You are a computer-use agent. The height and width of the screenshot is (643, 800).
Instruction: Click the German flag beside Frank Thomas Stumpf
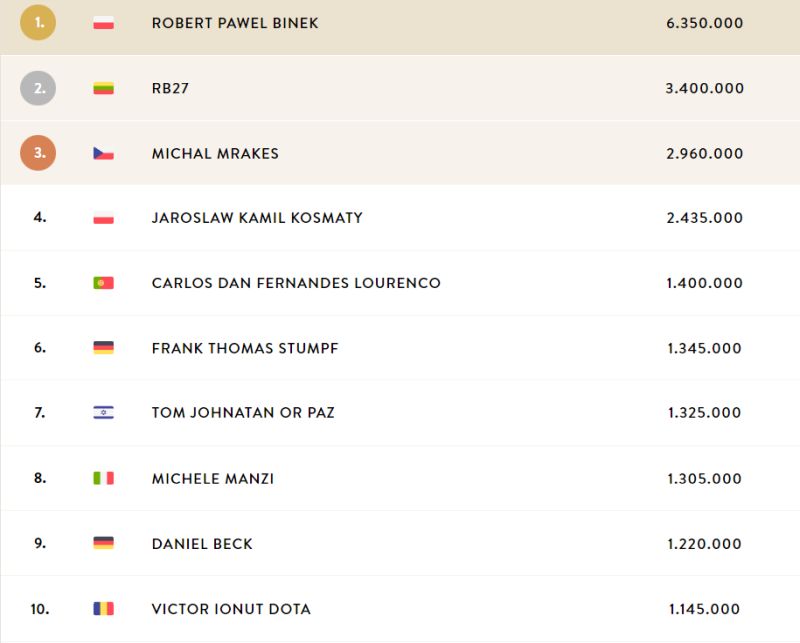pyautogui.click(x=104, y=348)
